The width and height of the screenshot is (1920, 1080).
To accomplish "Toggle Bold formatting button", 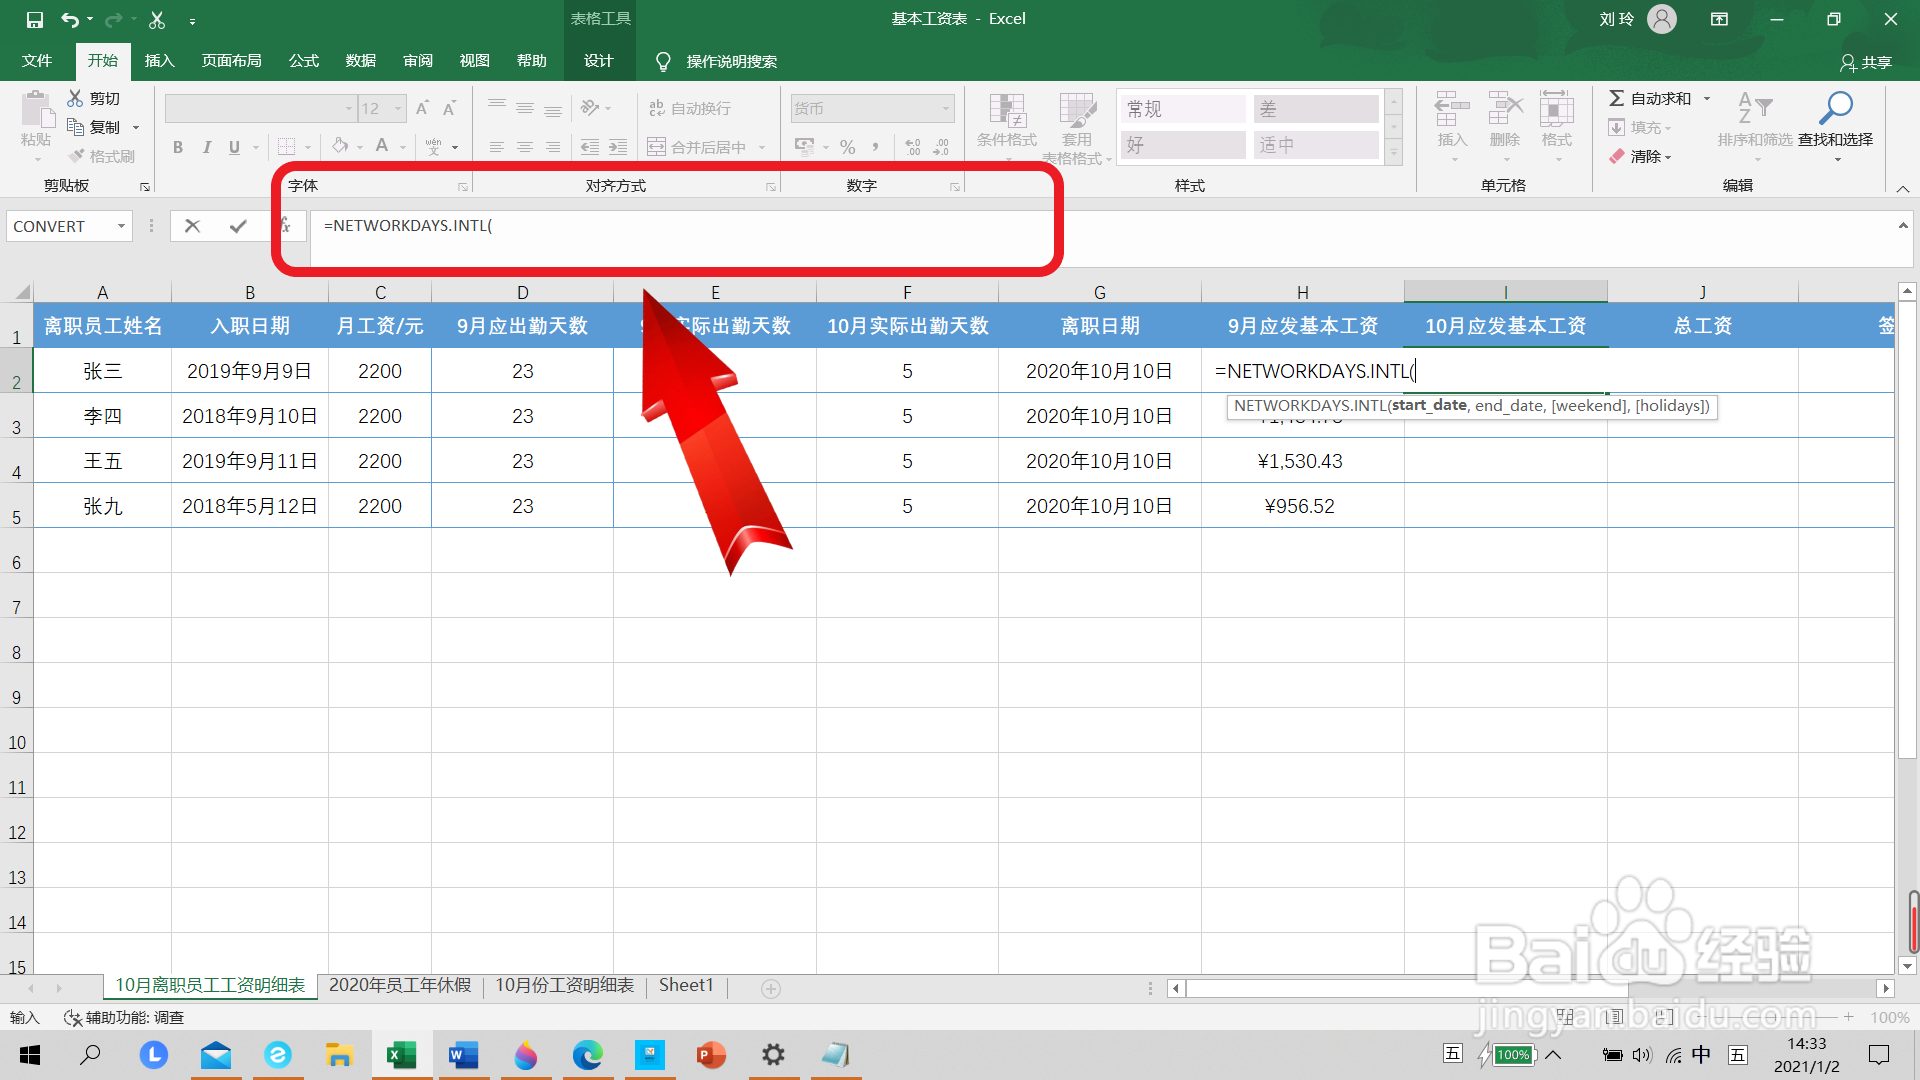I will click(x=178, y=147).
